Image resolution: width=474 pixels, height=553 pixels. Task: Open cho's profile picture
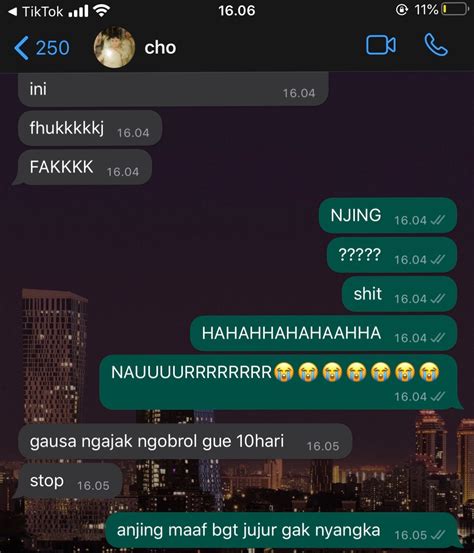(114, 47)
